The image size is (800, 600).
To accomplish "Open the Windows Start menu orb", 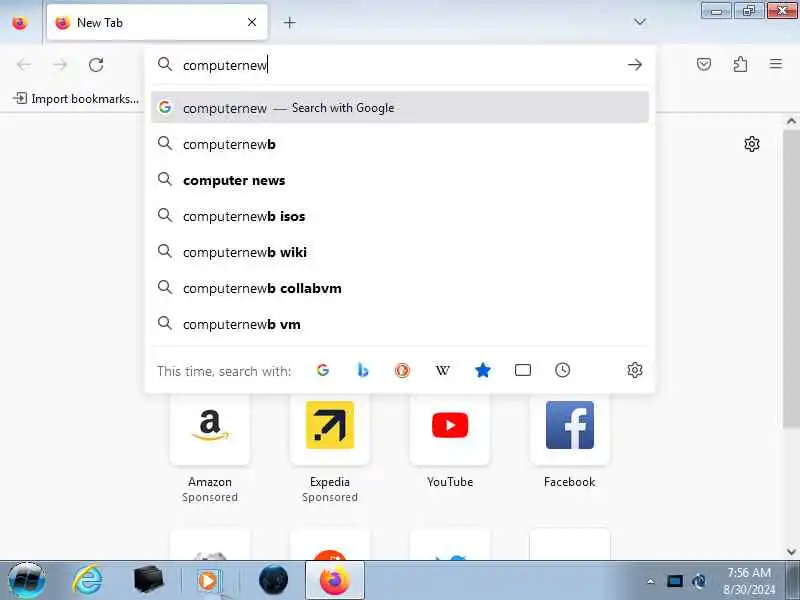I will point(27,581).
